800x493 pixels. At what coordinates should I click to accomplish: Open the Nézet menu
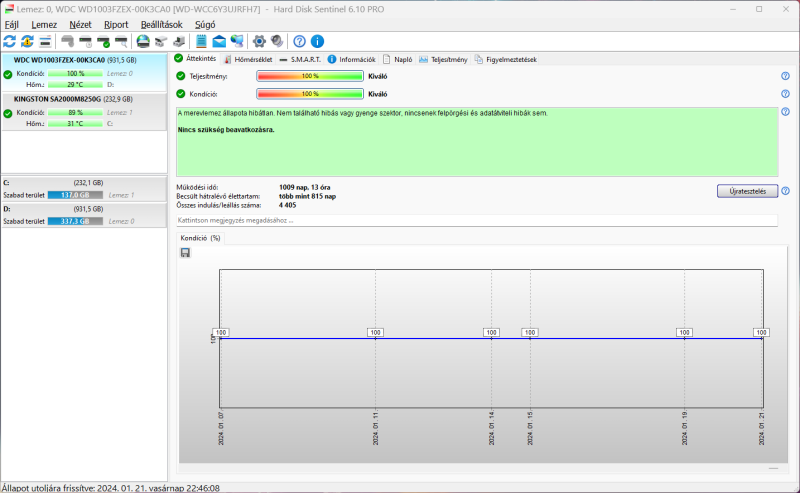tap(80, 24)
